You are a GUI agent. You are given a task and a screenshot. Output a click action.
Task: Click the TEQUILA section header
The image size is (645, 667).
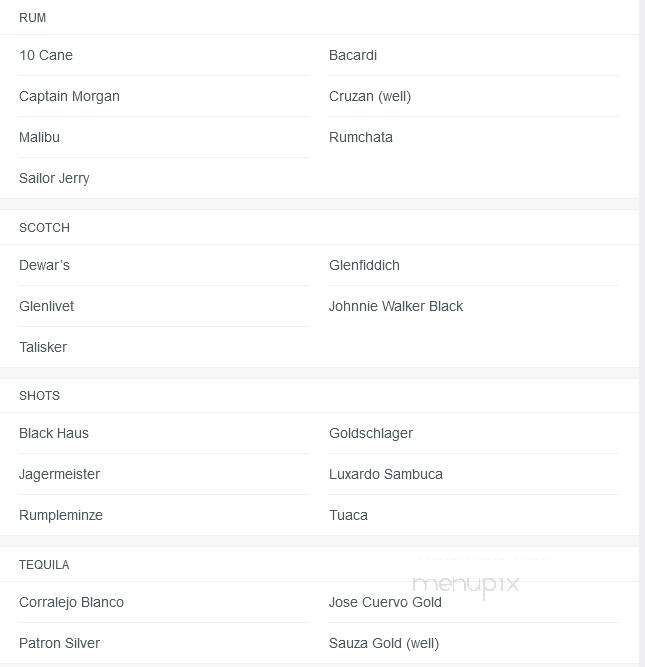[44, 565]
